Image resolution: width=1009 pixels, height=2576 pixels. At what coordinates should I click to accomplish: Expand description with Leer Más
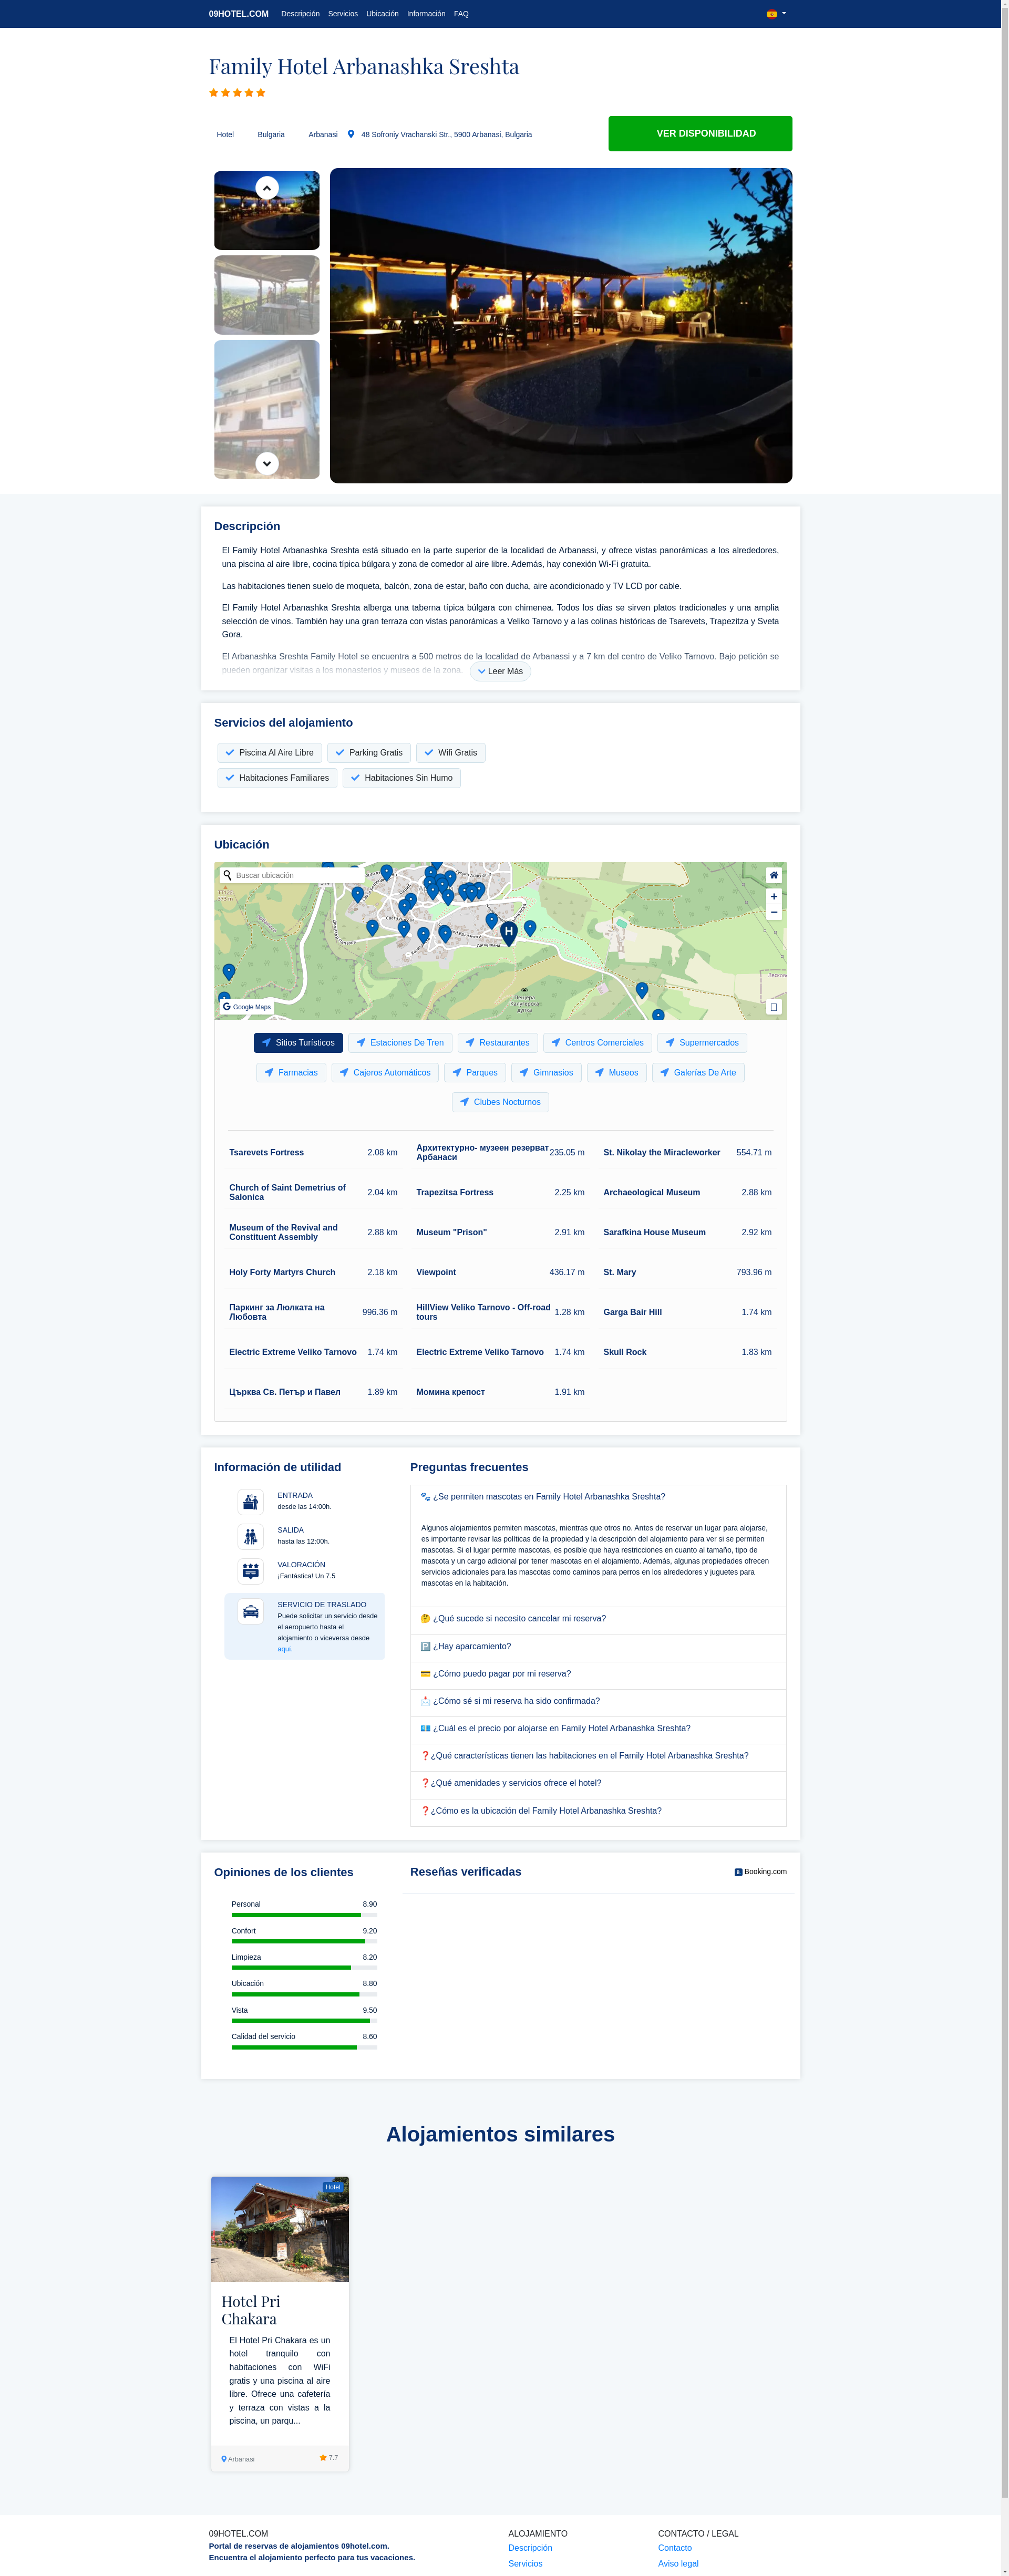500,671
